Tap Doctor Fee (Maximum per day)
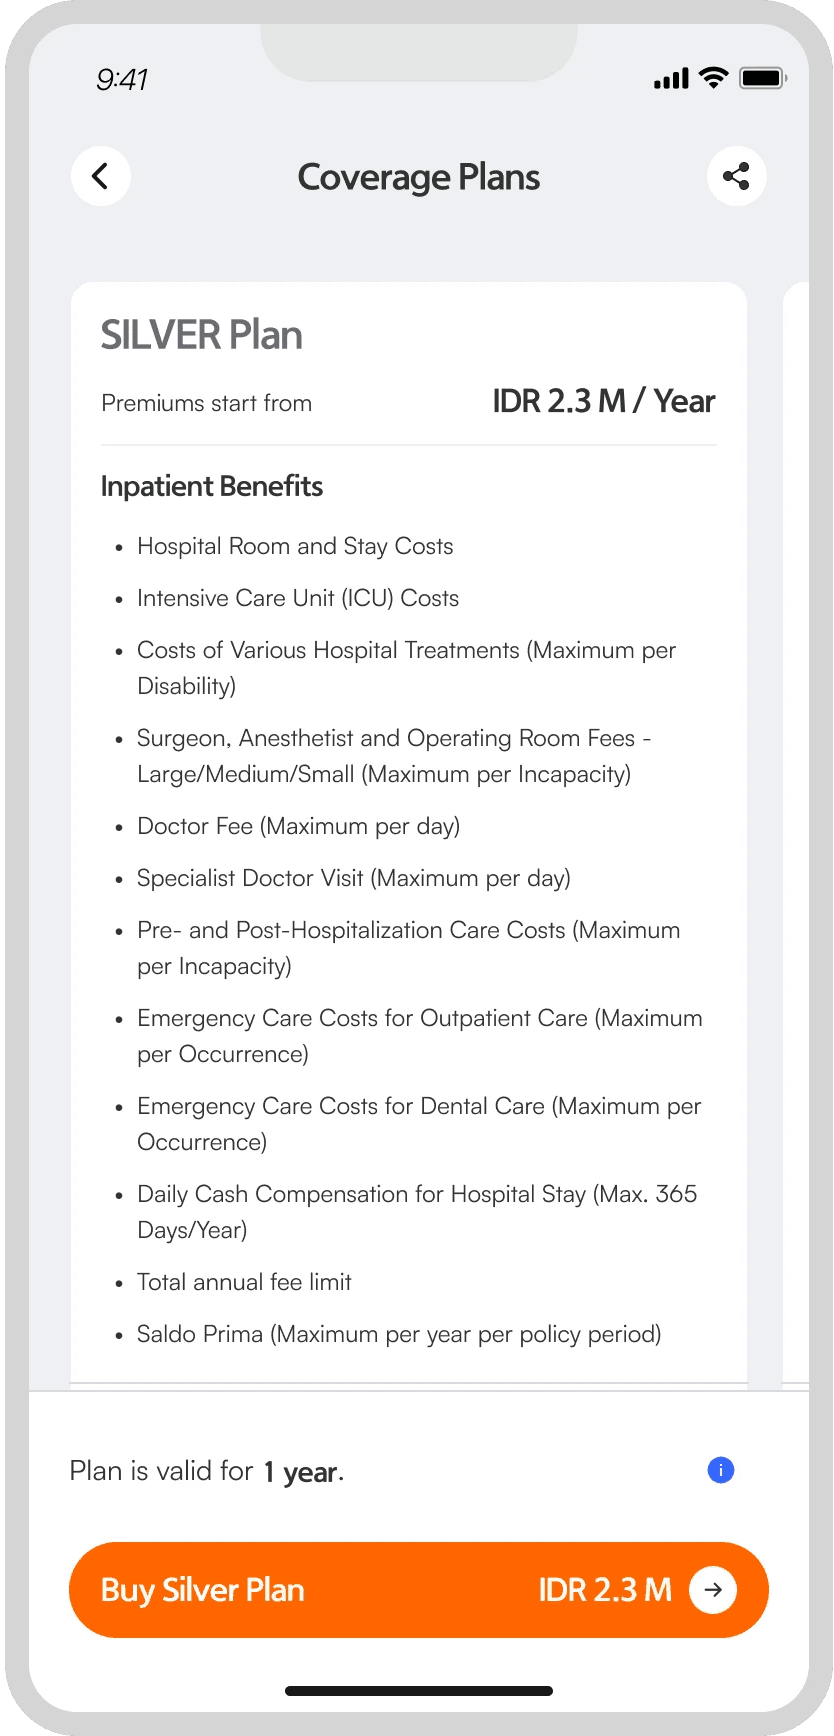834x1736 pixels. click(x=299, y=826)
